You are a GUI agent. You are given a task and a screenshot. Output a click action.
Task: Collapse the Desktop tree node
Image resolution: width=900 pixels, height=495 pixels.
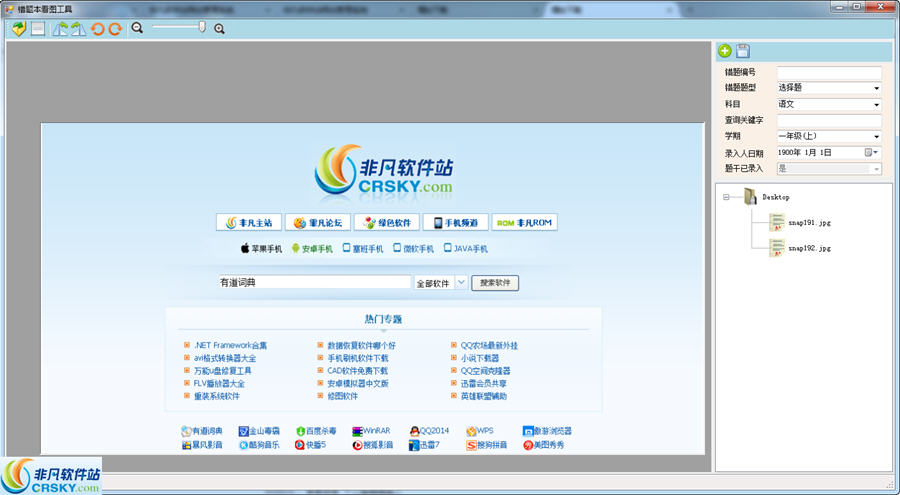726,197
